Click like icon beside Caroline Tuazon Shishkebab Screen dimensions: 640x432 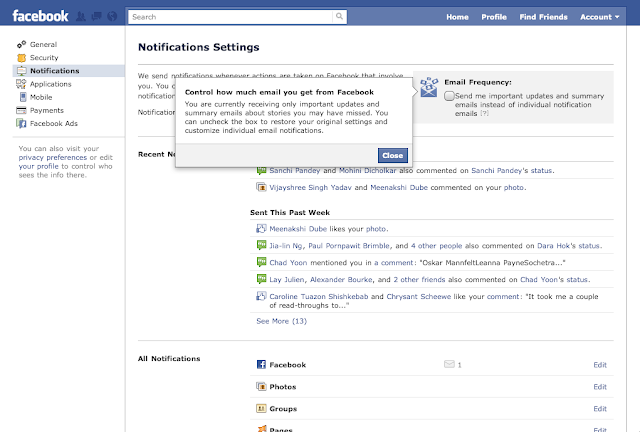pos(261,296)
